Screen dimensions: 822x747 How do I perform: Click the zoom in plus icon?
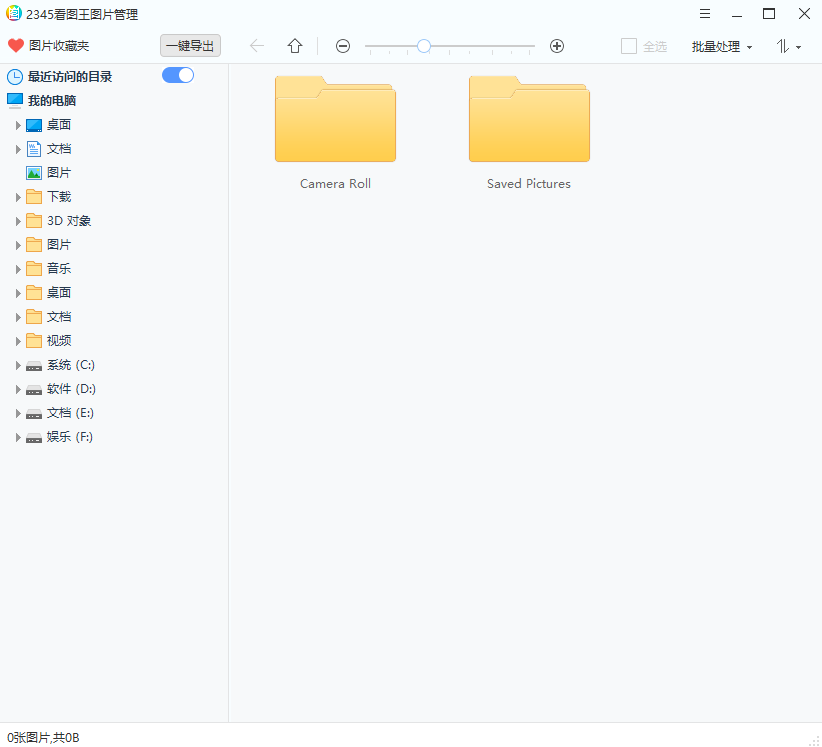tap(556, 46)
